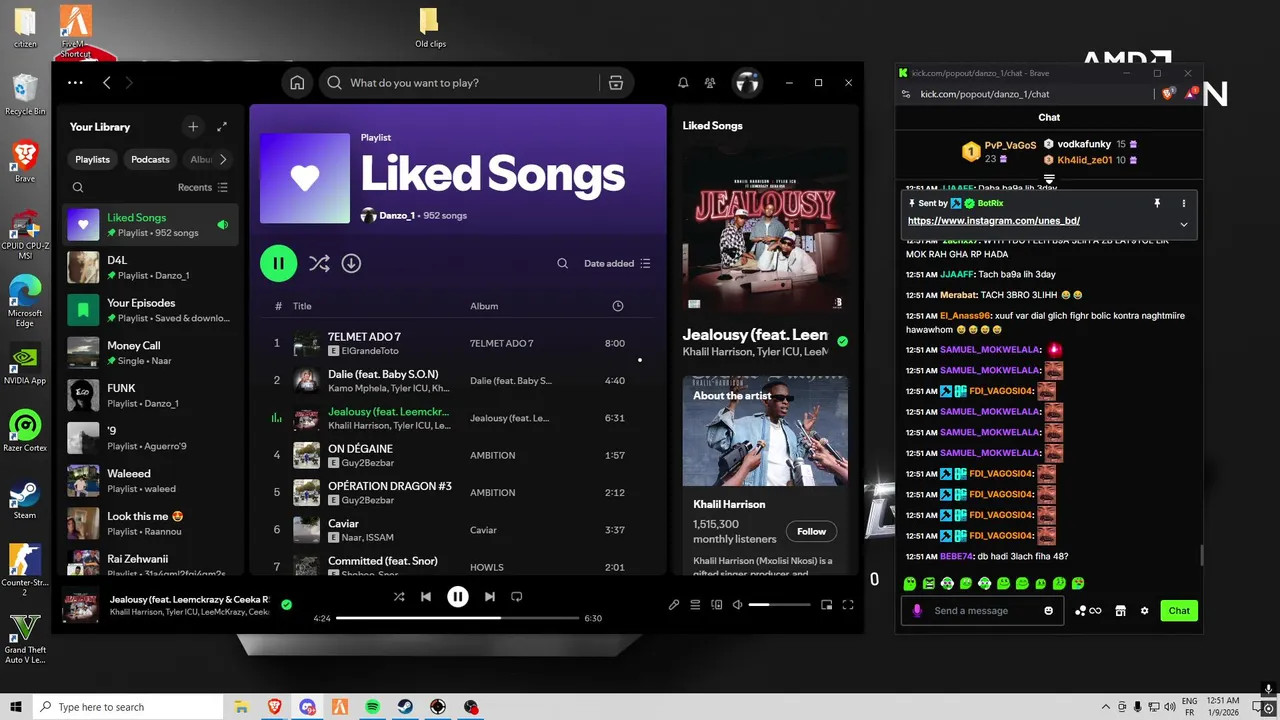Search within Liked Songs playlist
The width and height of the screenshot is (1280, 720).
click(562, 264)
